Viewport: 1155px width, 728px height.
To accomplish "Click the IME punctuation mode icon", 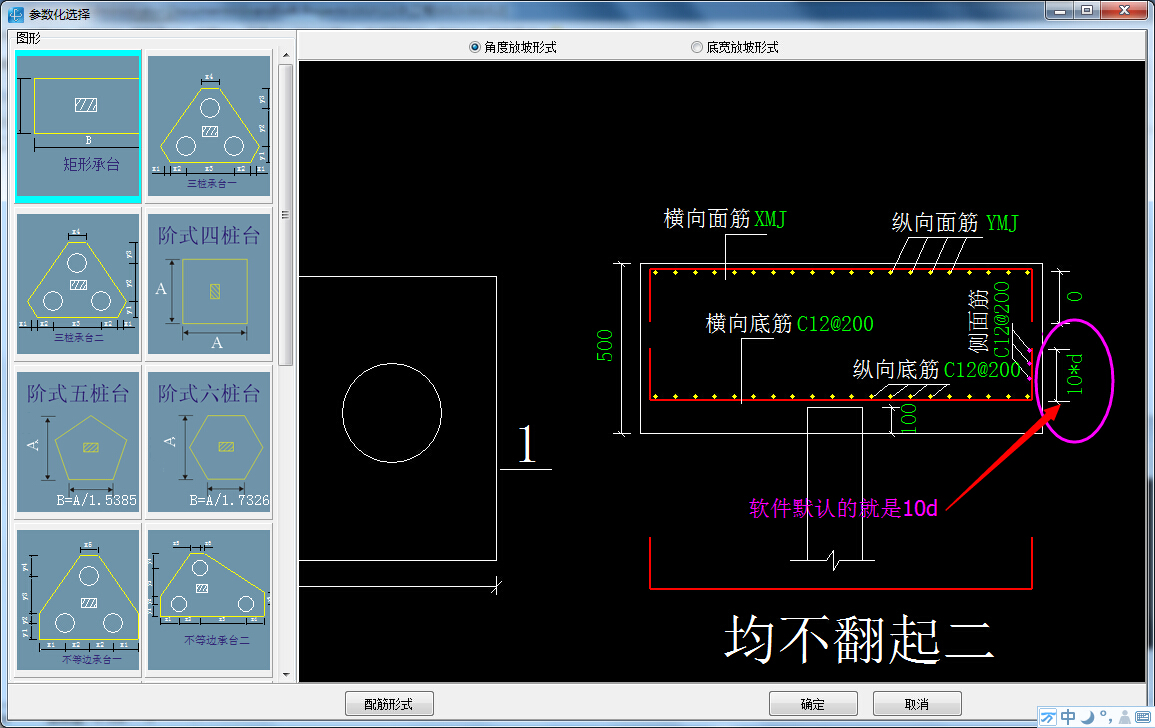I will [1106, 717].
